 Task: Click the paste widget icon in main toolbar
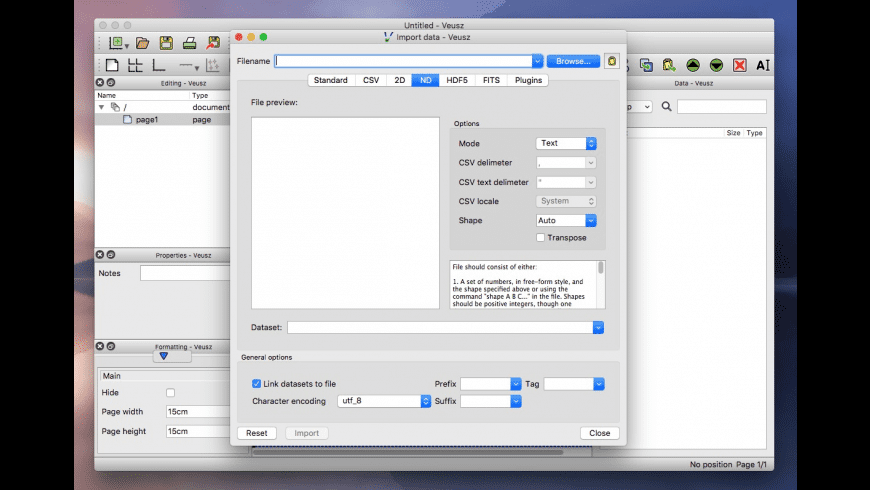tap(669, 65)
